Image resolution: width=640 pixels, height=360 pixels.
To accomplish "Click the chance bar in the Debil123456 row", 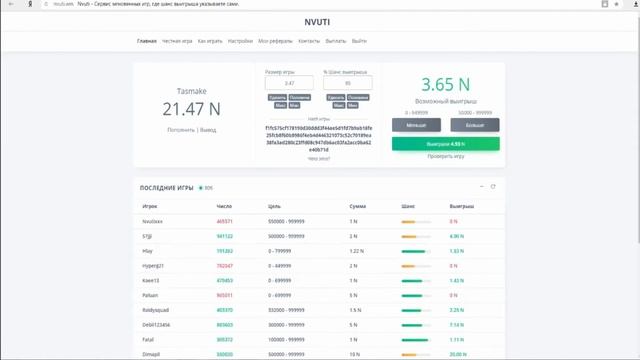I will click(416, 325).
